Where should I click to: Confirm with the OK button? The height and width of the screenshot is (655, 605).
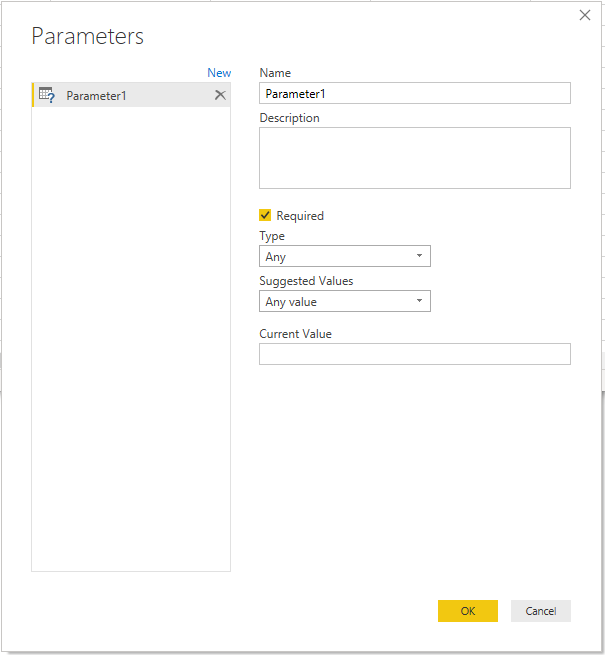(x=468, y=611)
